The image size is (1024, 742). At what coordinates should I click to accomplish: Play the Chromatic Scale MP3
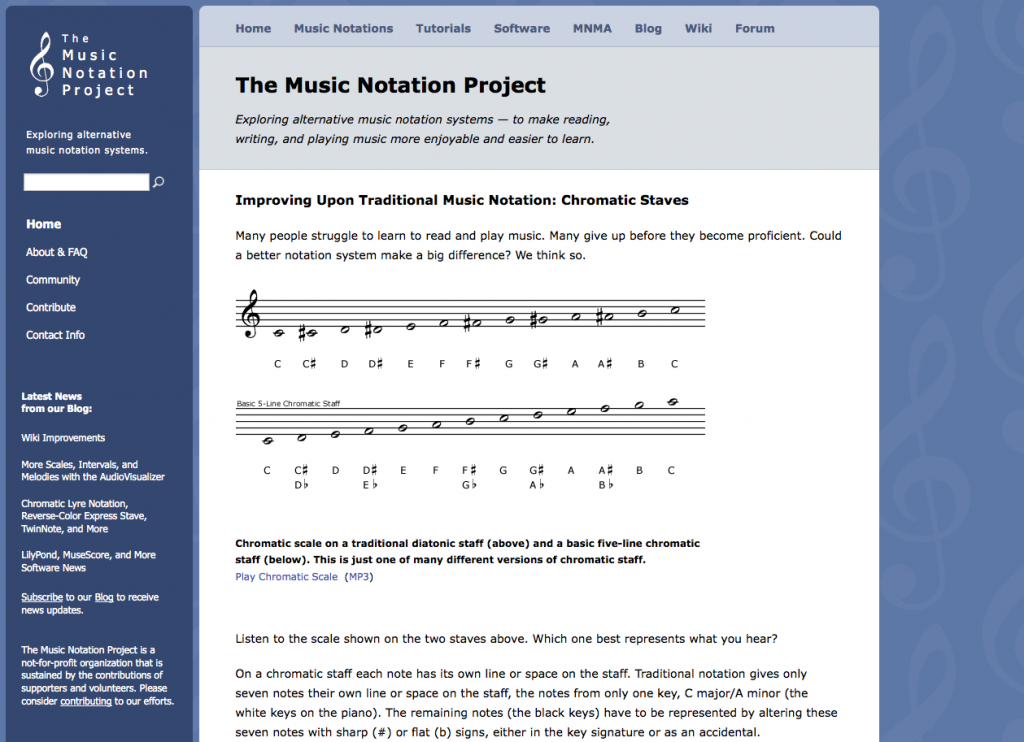click(286, 576)
